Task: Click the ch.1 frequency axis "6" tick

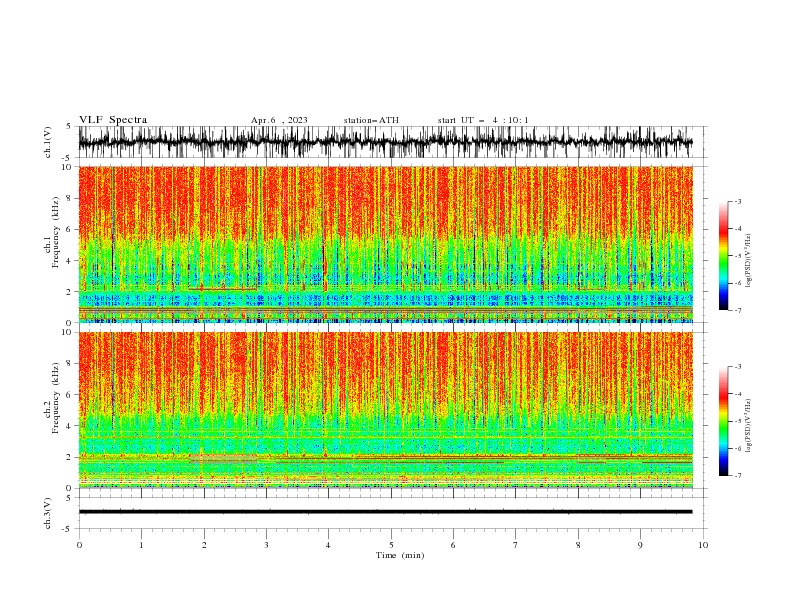Action: [69, 229]
